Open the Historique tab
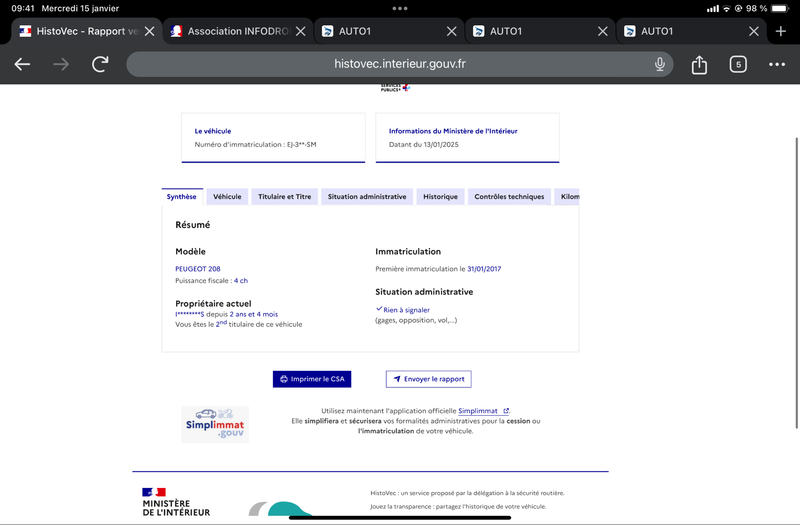Screen dimensions: 800x525 click(x=440, y=196)
